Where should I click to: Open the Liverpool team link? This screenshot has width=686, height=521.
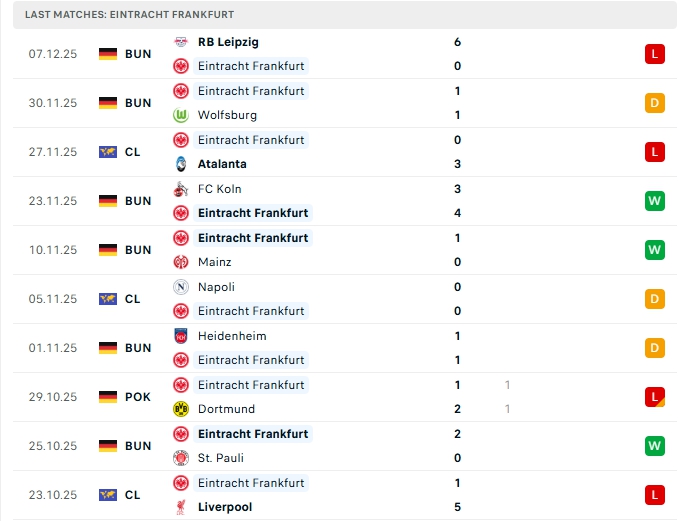tap(225, 507)
